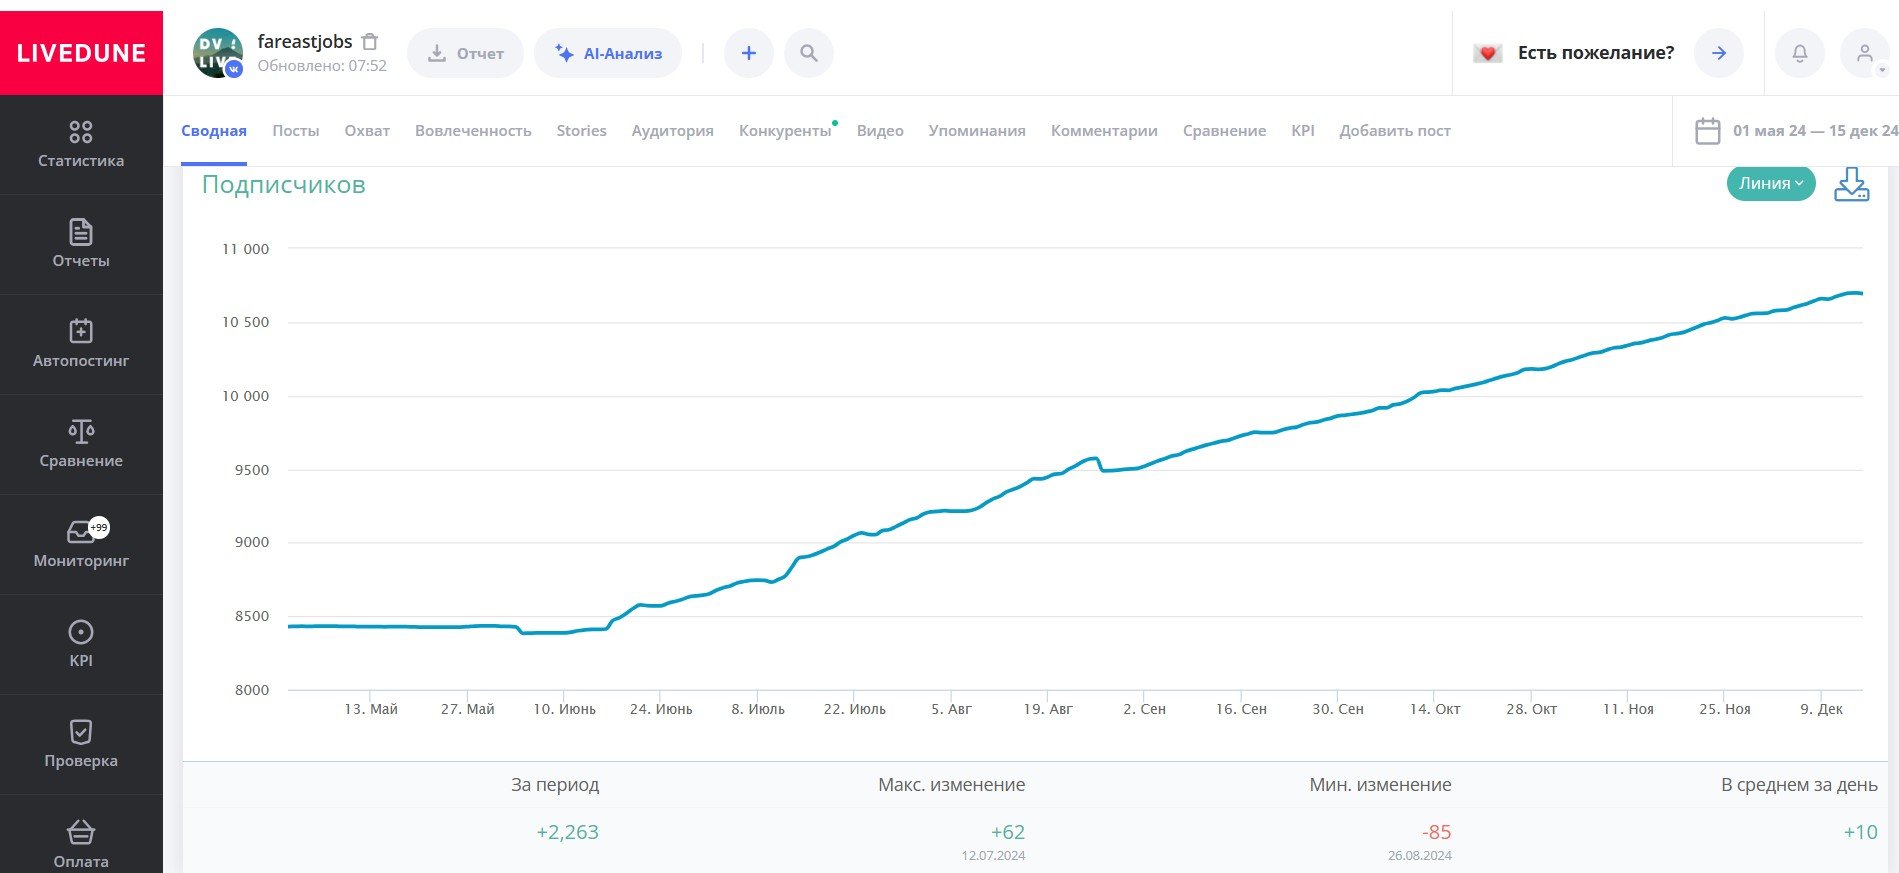Delete fareastjobs account via trash icon
Screen dimensions: 1899x873
(x=370, y=42)
